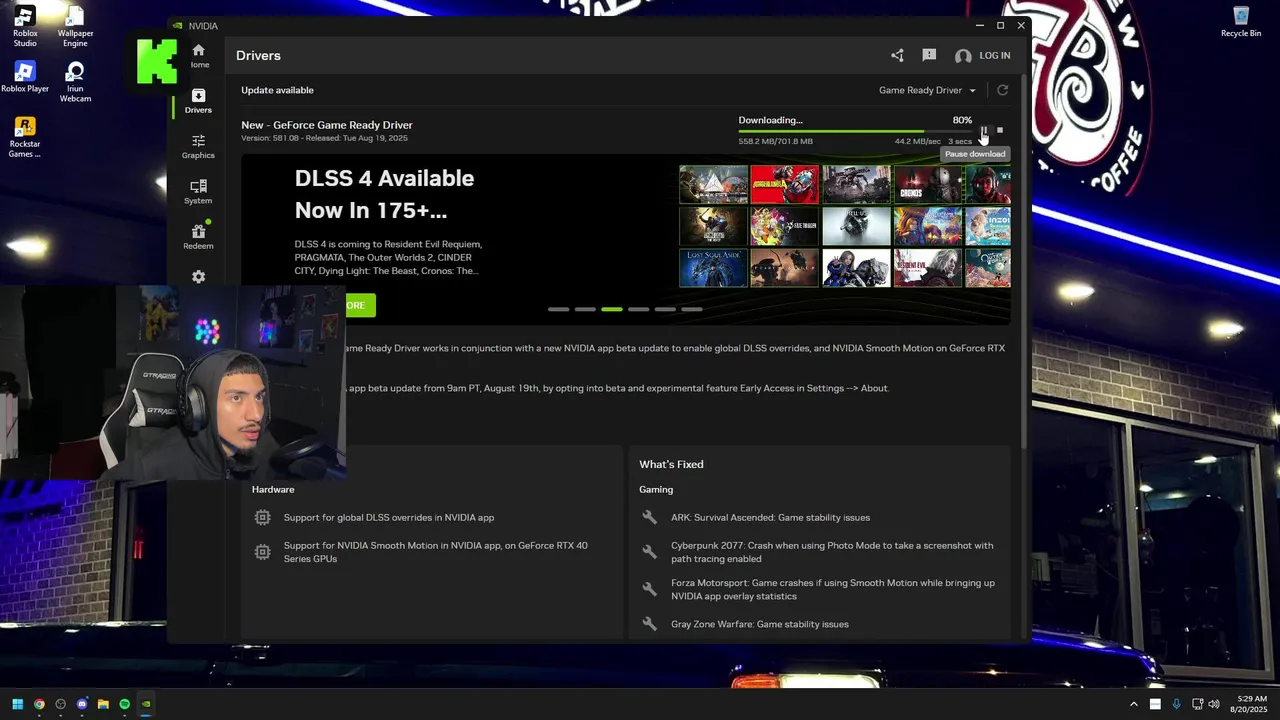Open File Explorer from taskbar
The width and height of the screenshot is (1280, 720).
click(x=103, y=704)
